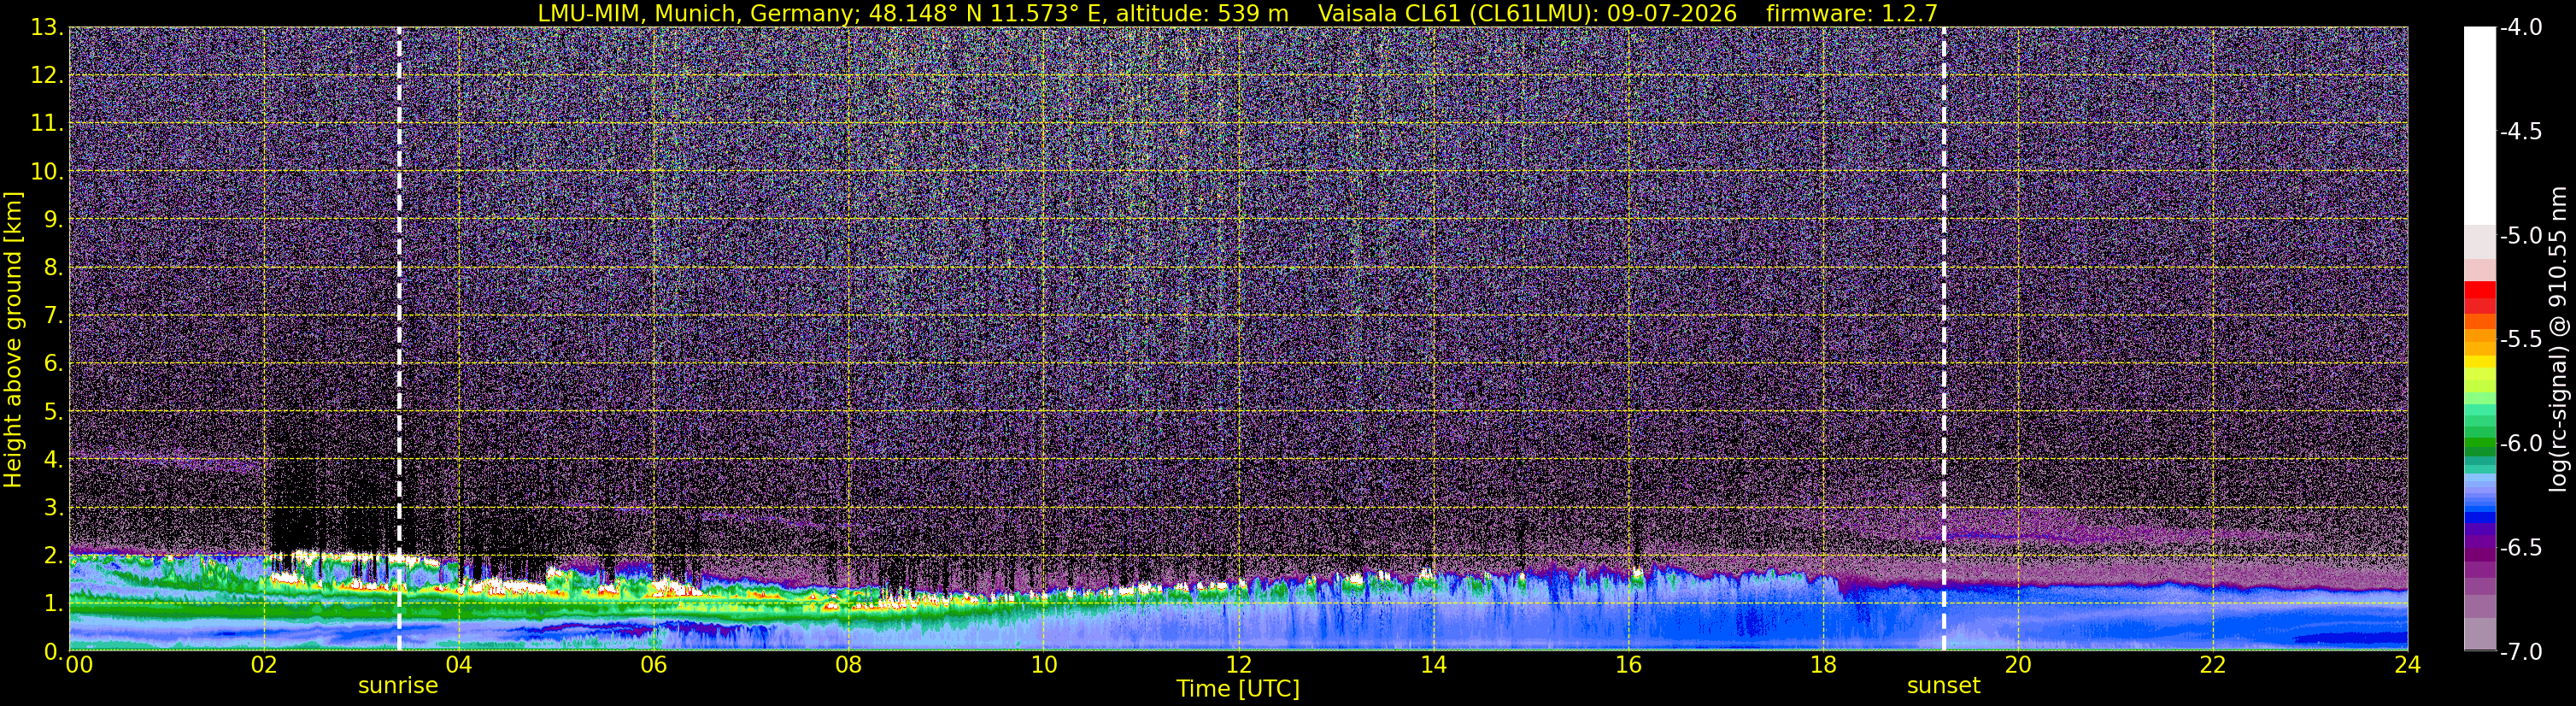2576x706 pixels.
Task: Click the '22' tick on the time axis
Action: point(2213,665)
